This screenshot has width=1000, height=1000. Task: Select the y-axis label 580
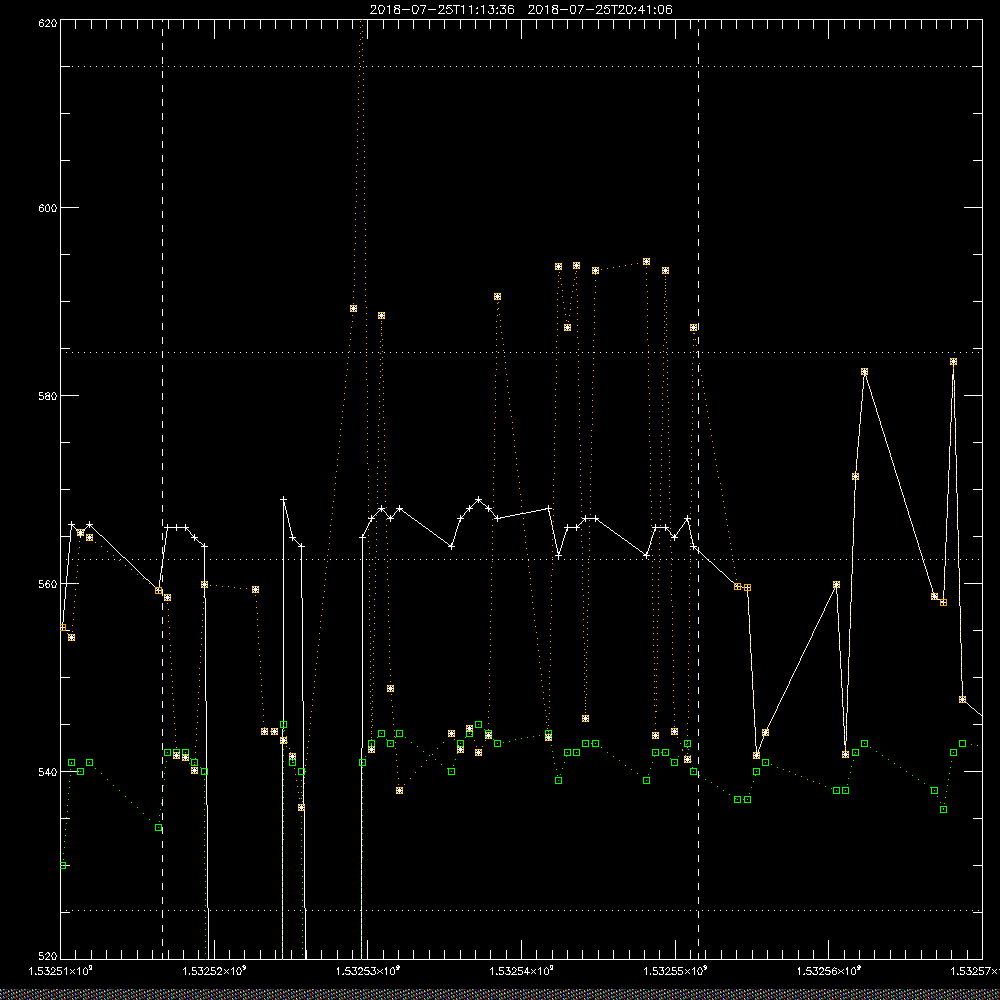coord(48,396)
